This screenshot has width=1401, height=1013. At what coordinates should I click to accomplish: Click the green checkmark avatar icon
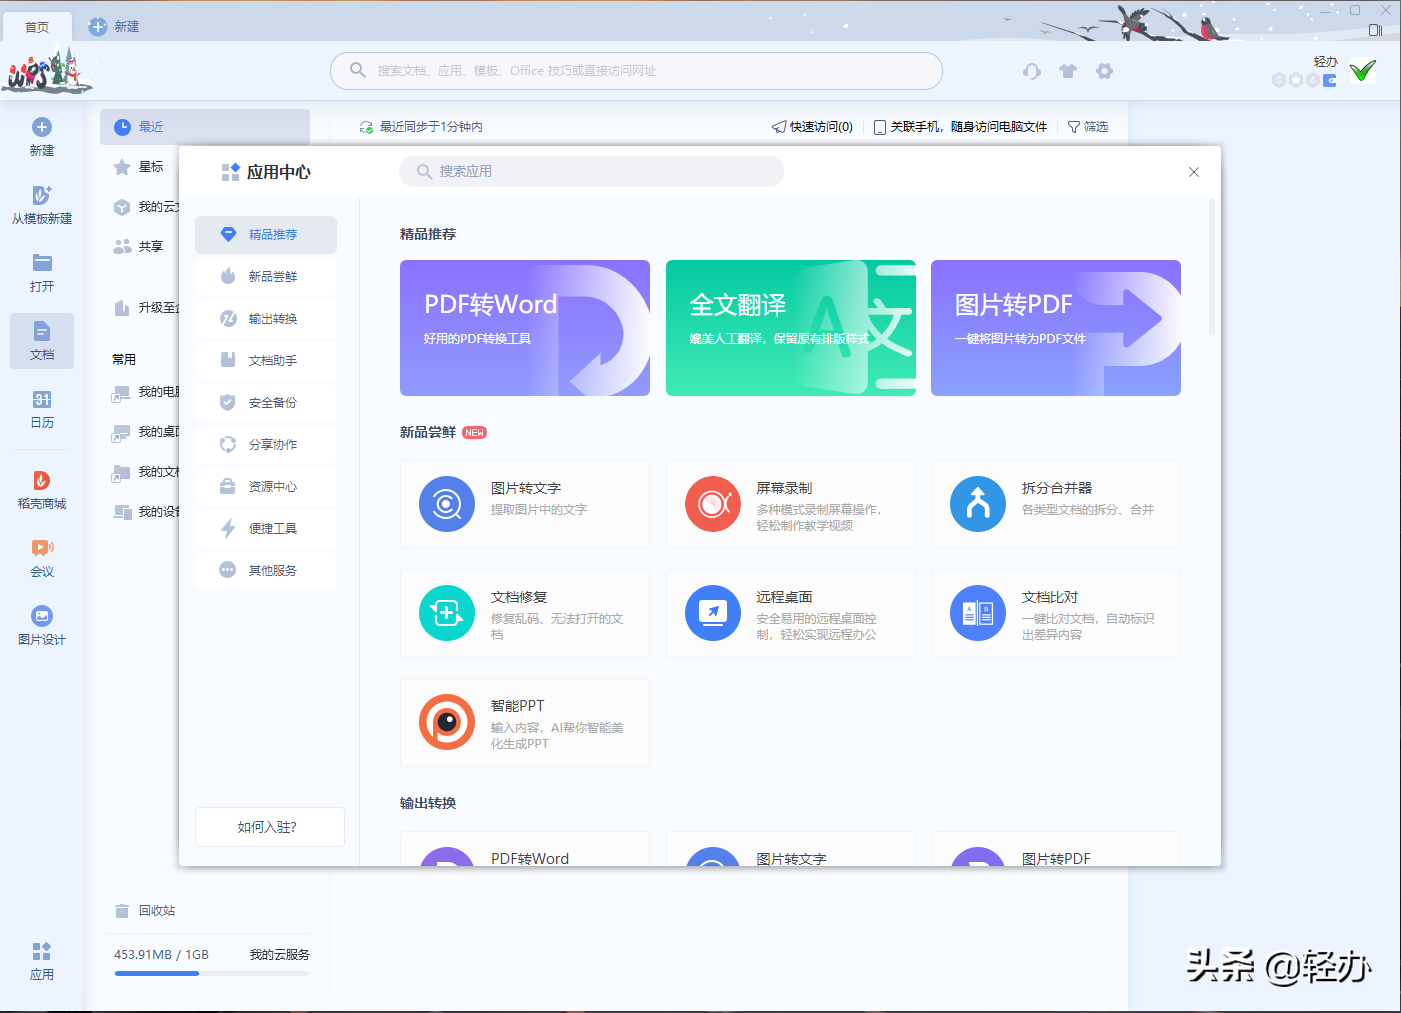pyautogui.click(x=1362, y=71)
